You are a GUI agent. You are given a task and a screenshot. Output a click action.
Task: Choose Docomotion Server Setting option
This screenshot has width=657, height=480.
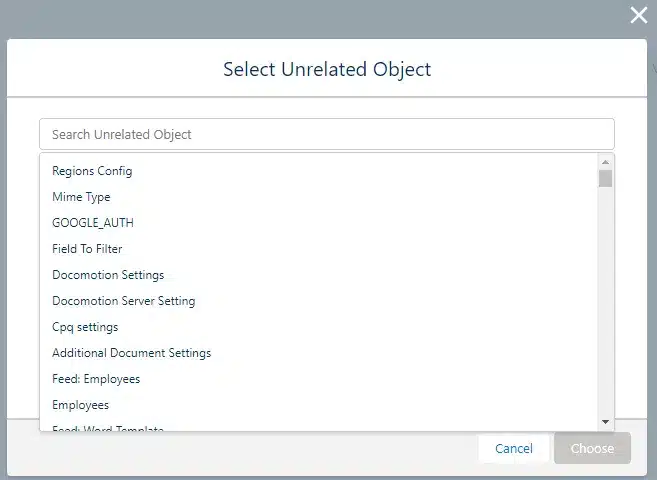[x=123, y=301]
